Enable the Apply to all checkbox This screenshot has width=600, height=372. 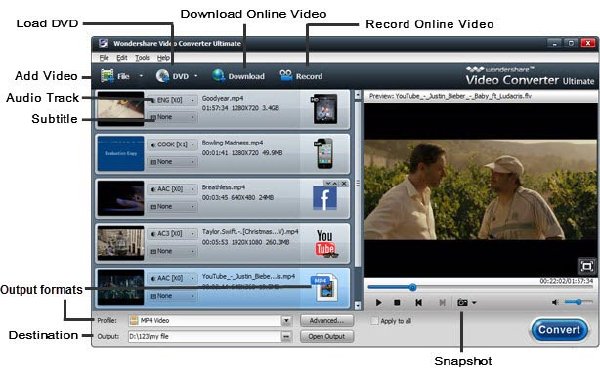coord(374,321)
